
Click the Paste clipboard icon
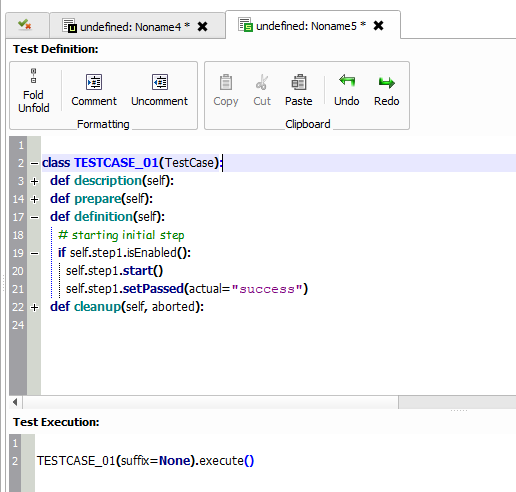click(x=299, y=82)
